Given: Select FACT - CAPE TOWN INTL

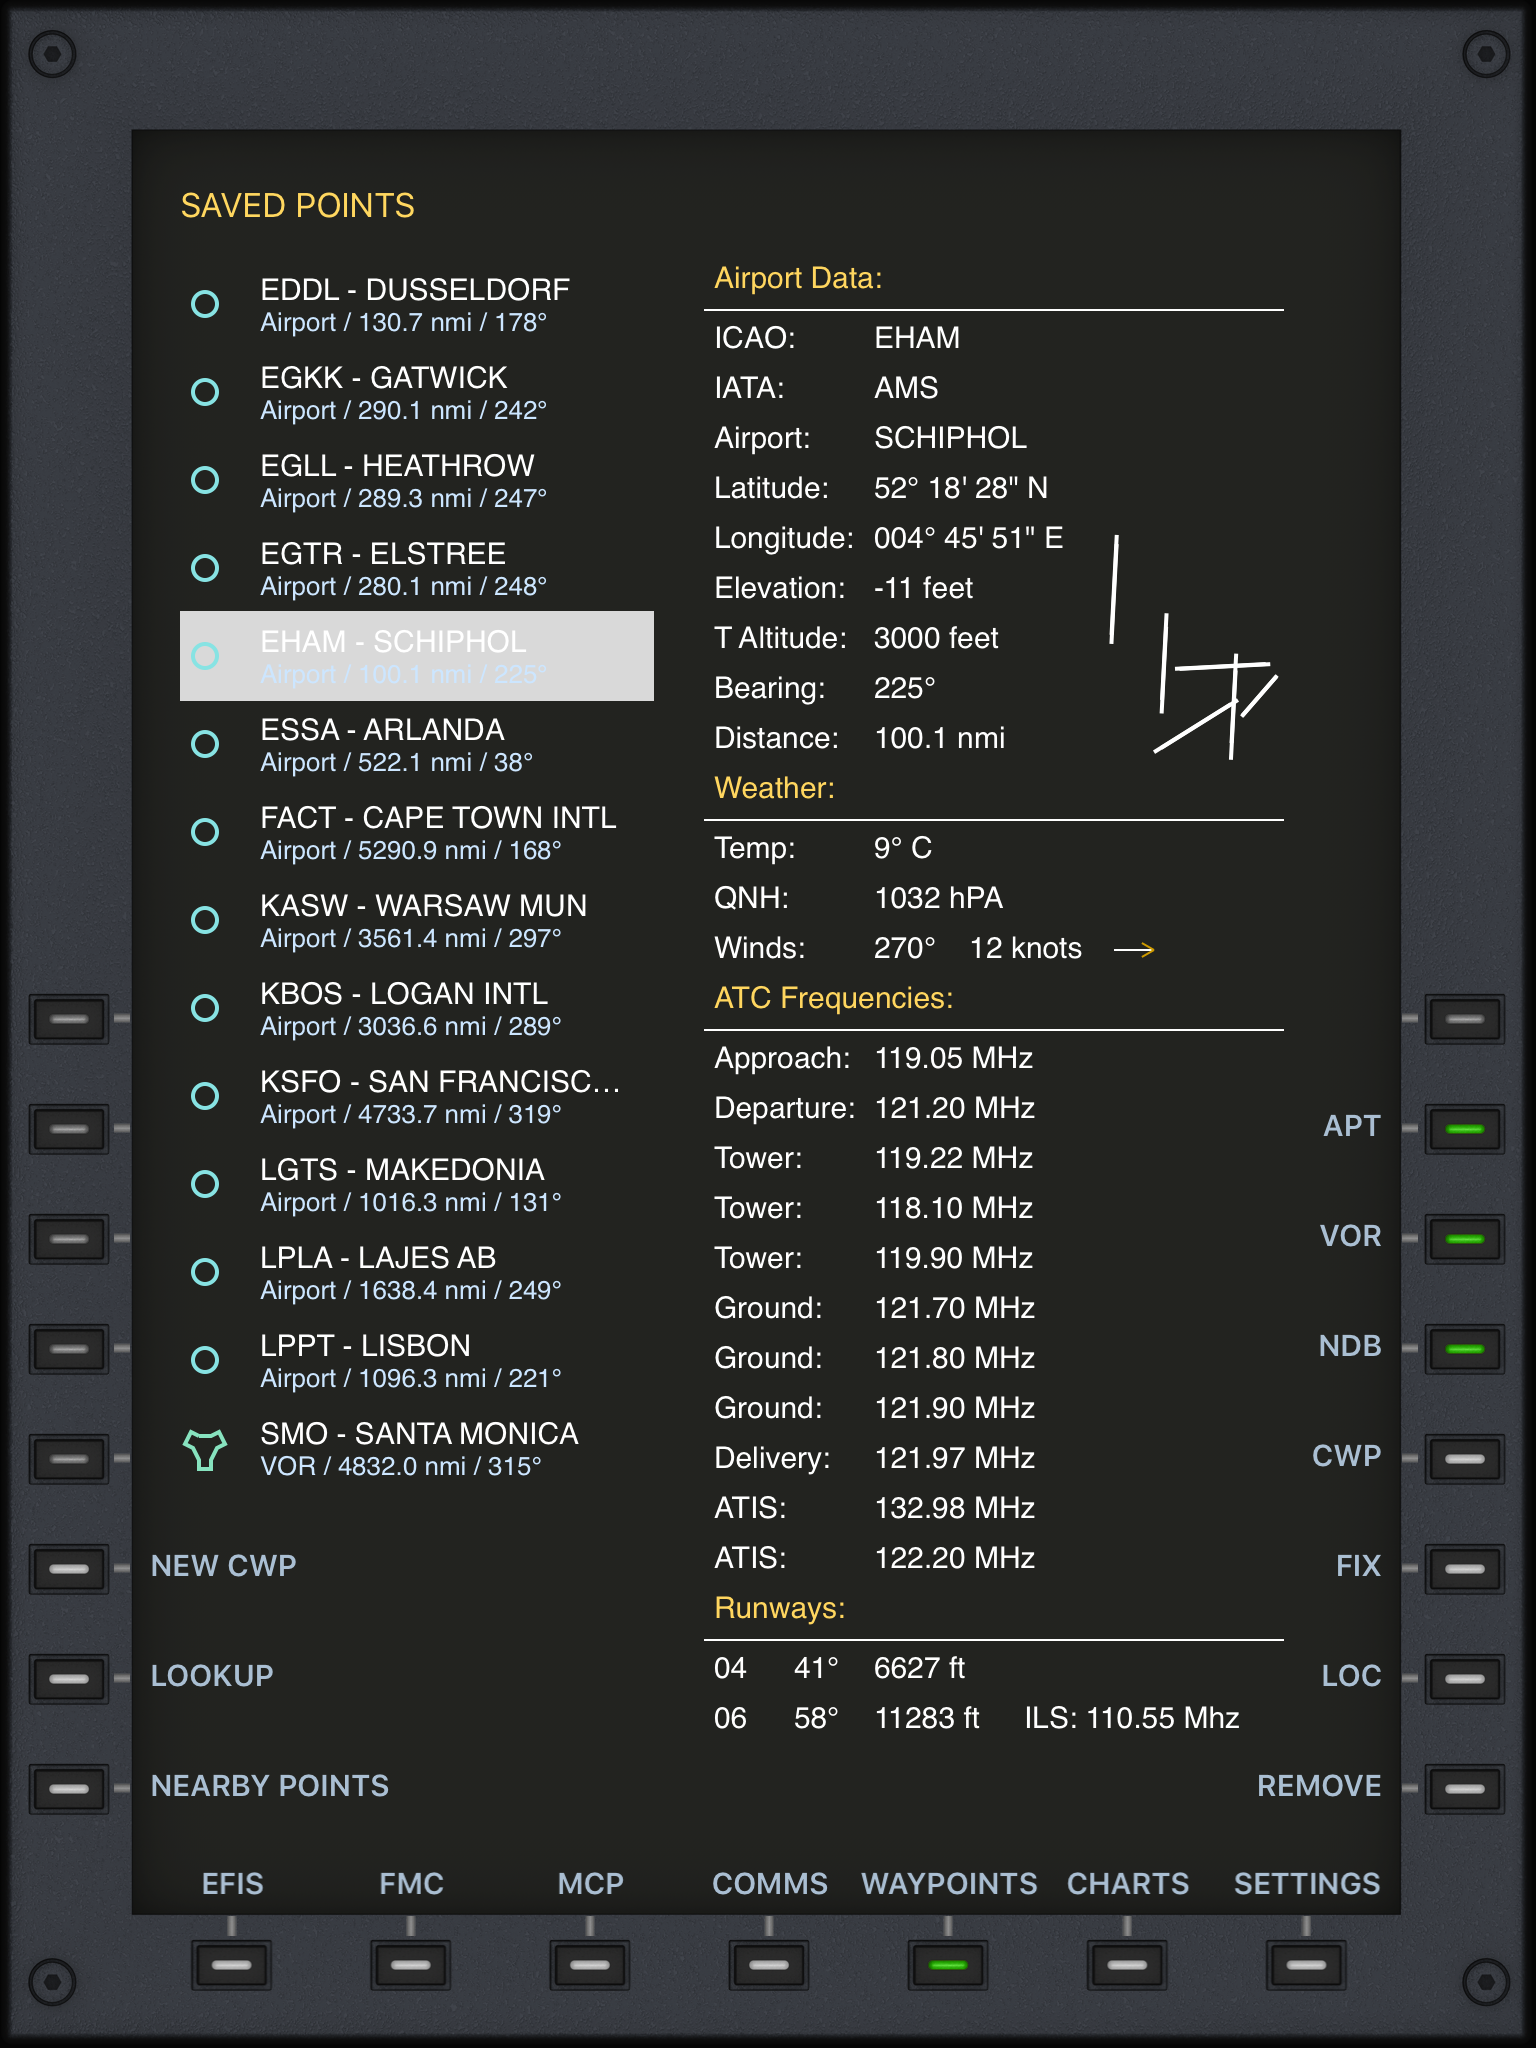Looking at the screenshot, I should coord(417,832).
